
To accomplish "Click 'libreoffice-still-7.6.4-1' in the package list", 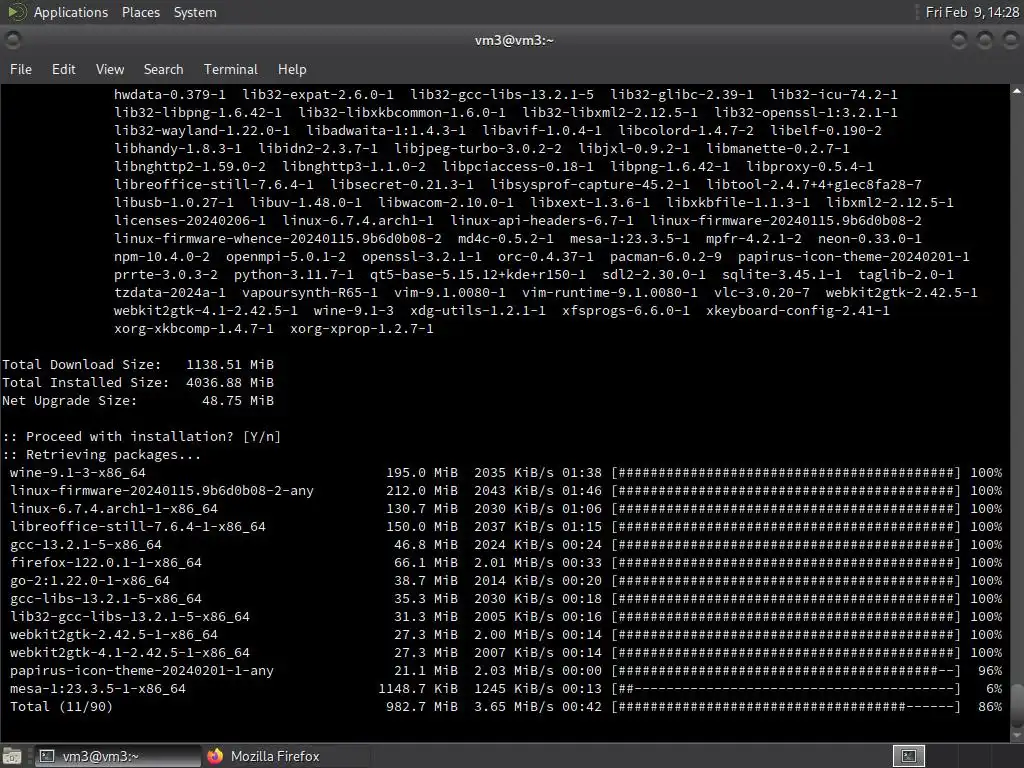I will (x=214, y=185).
